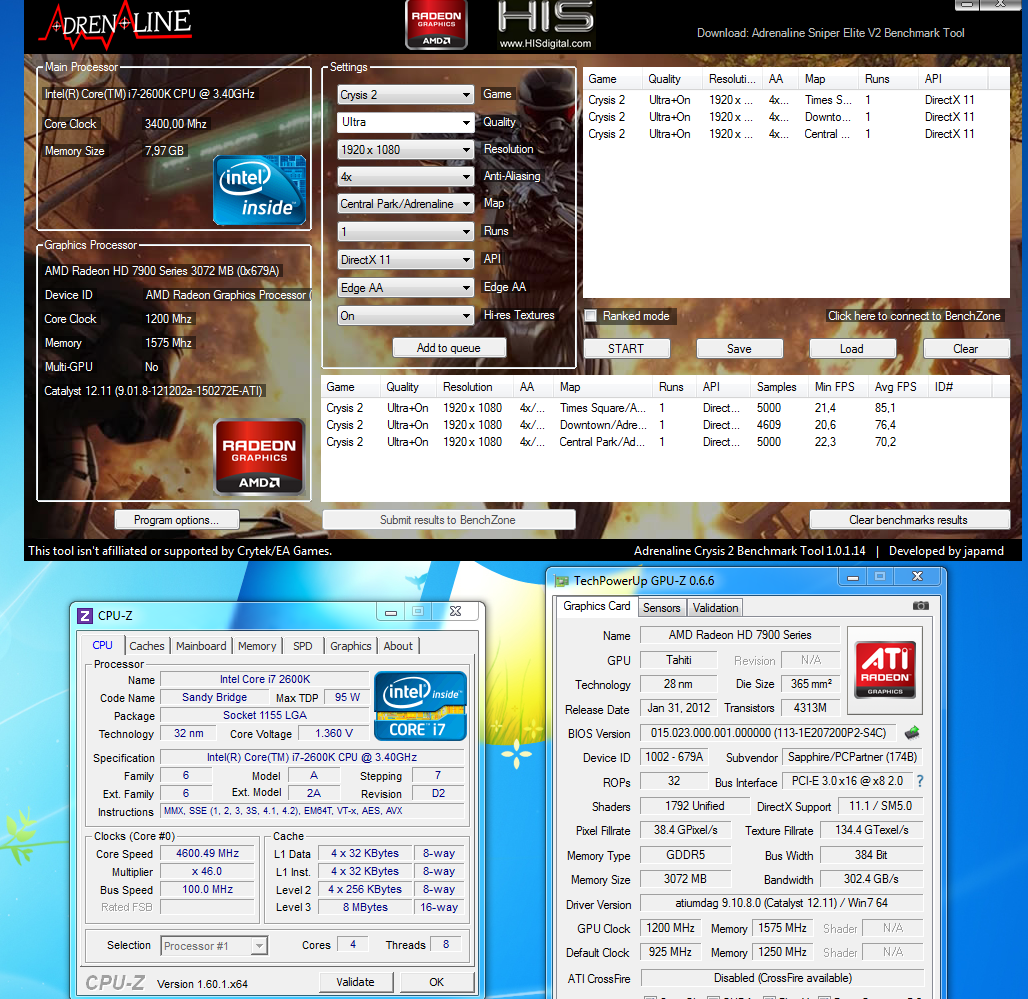Viewport: 1028px width, 999px height.
Task: Sort results by the Min FPS column header
Action: 835,387
